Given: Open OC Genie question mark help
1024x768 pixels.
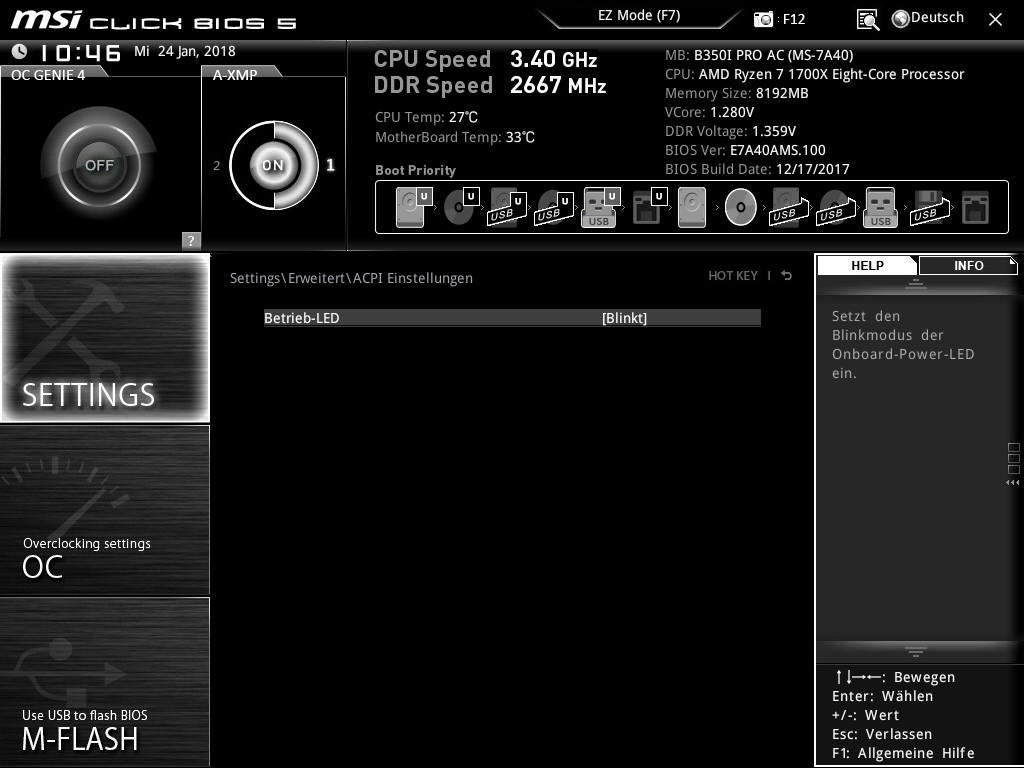Looking at the screenshot, I should (x=191, y=240).
